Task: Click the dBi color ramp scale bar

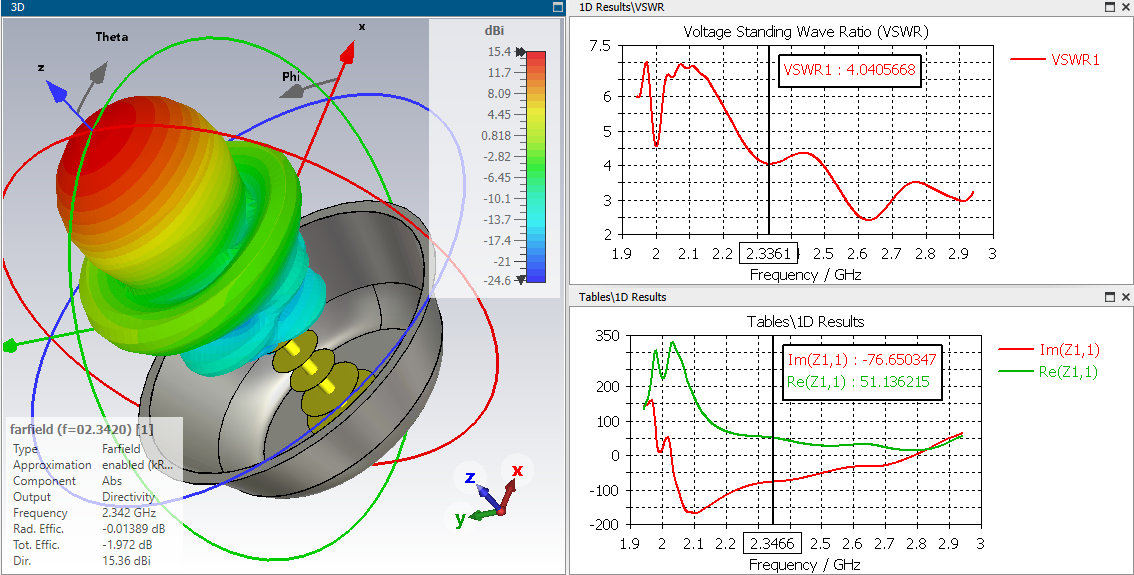Action: [536, 166]
